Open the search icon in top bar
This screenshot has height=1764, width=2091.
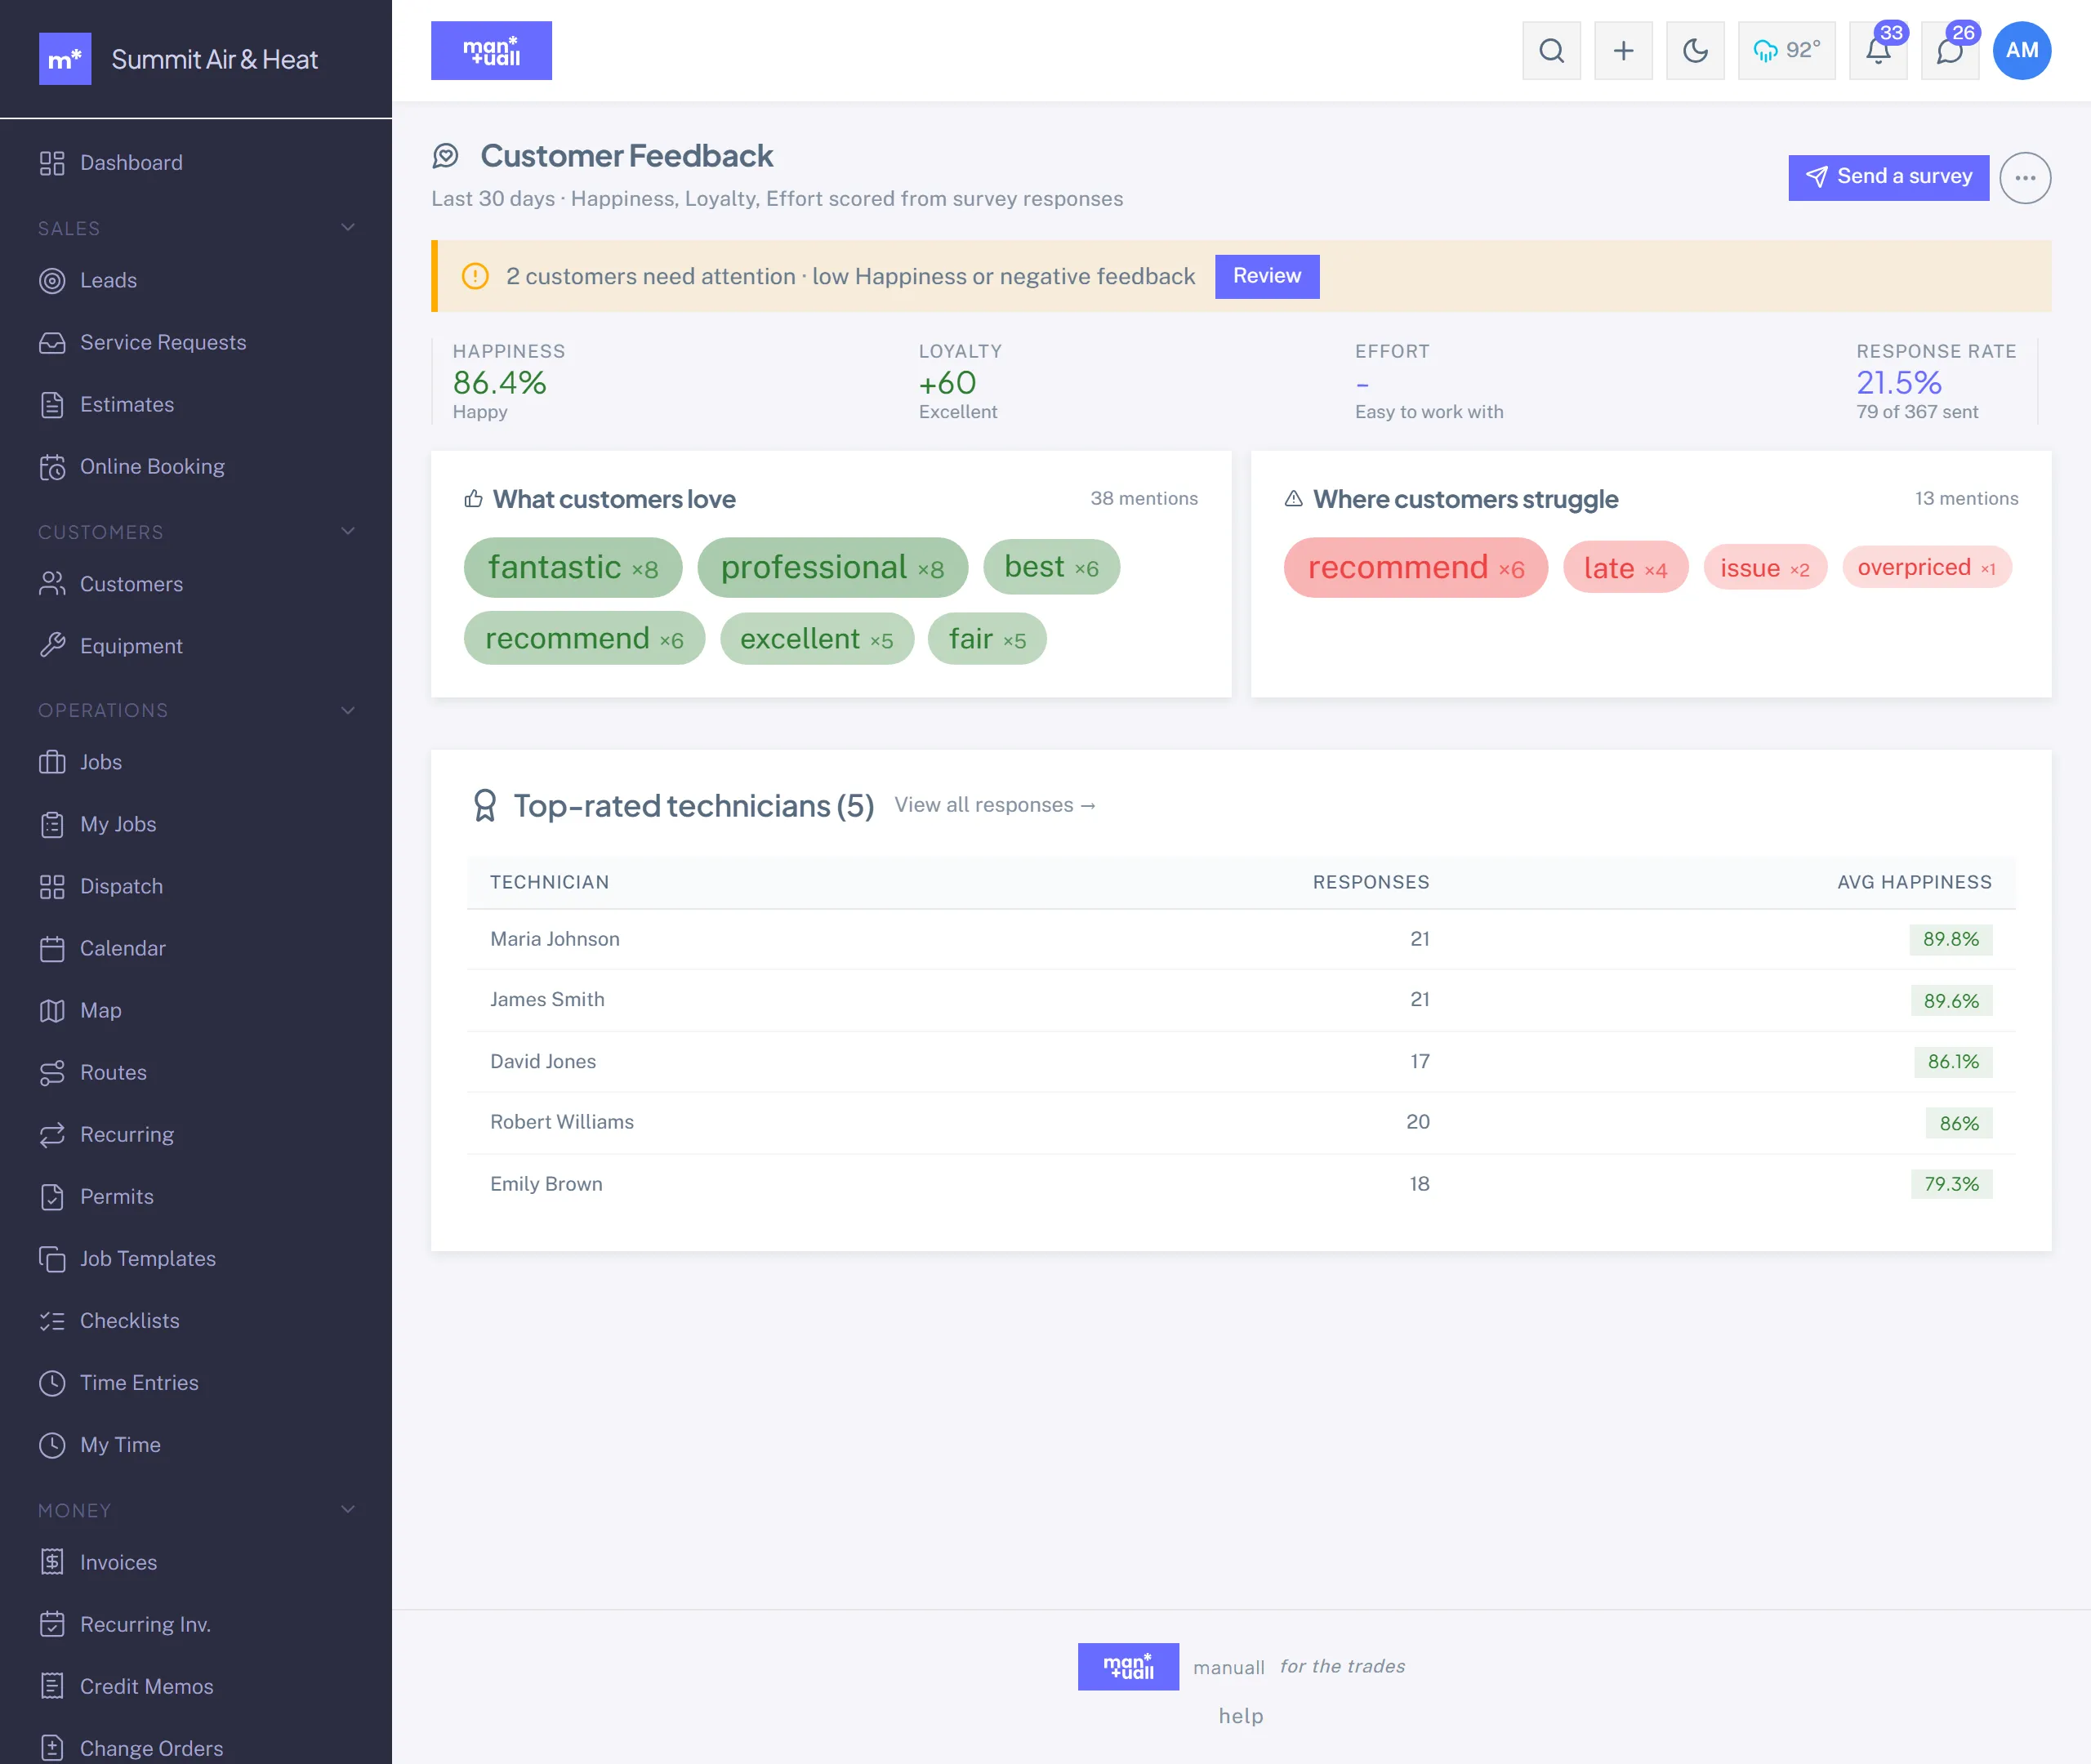pyautogui.click(x=1551, y=51)
